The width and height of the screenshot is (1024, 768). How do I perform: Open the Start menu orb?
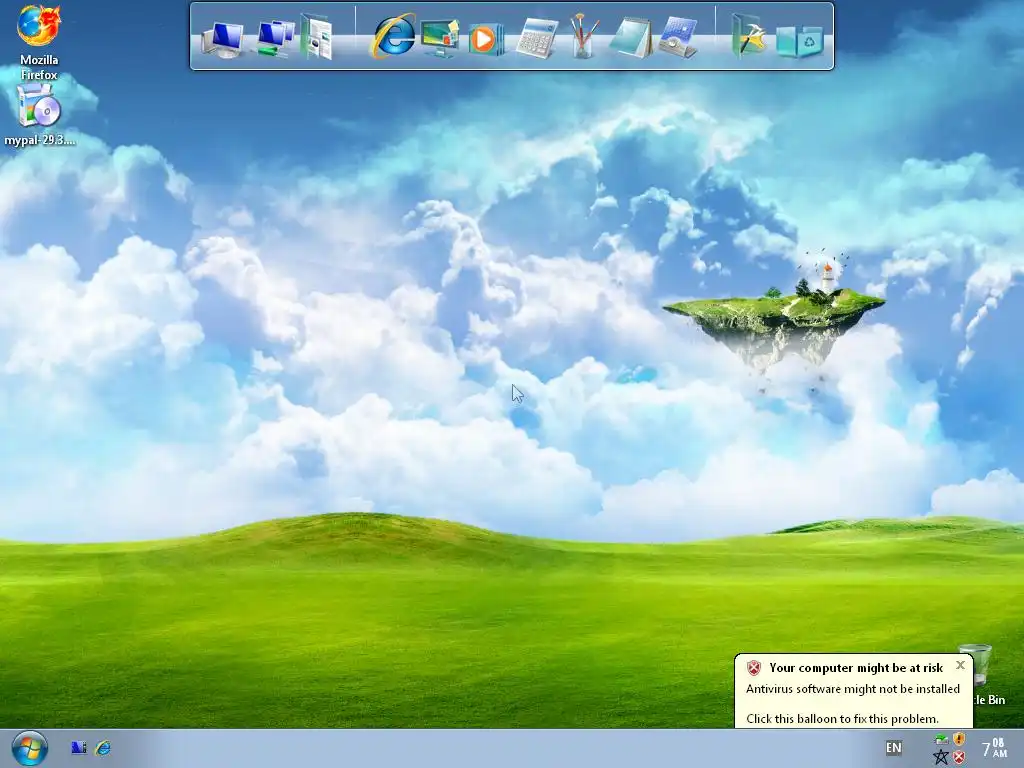pos(29,748)
